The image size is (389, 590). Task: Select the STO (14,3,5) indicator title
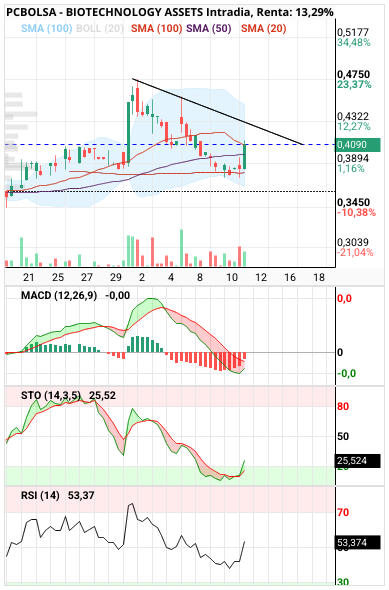pyautogui.click(x=51, y=395)
